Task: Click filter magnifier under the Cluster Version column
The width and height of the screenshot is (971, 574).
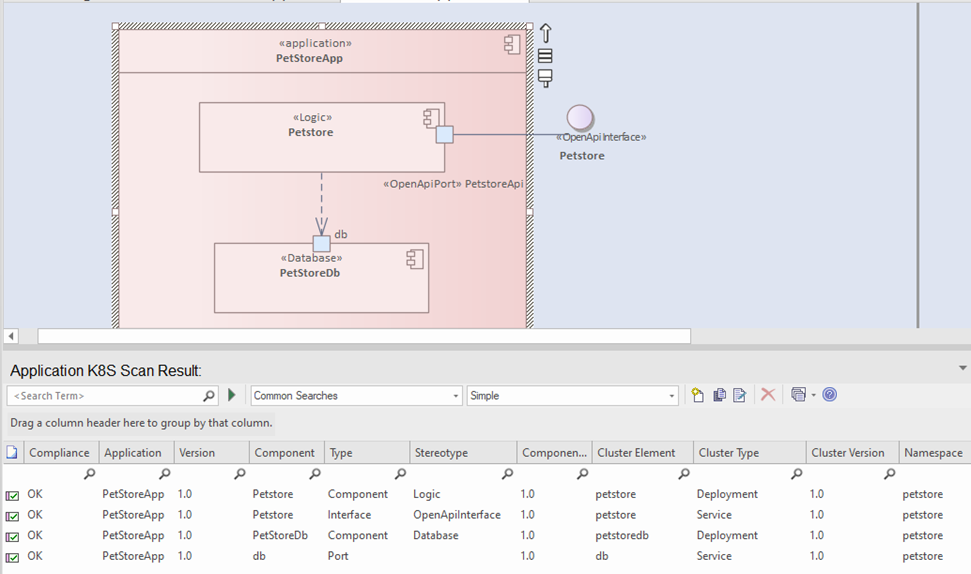Action: click(889, 474)
